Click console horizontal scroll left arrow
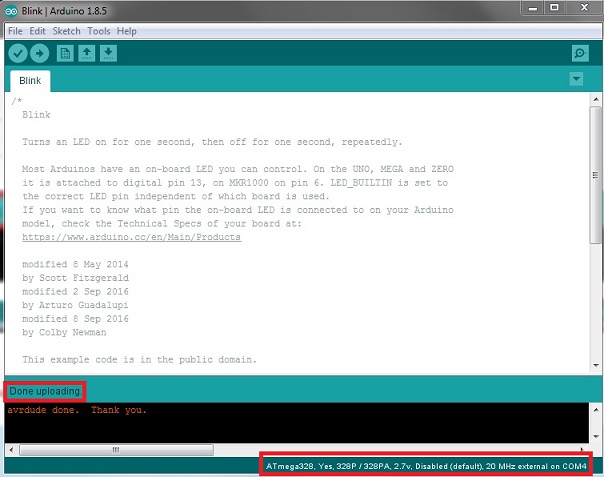604x477 pixels. pos(11,450)
